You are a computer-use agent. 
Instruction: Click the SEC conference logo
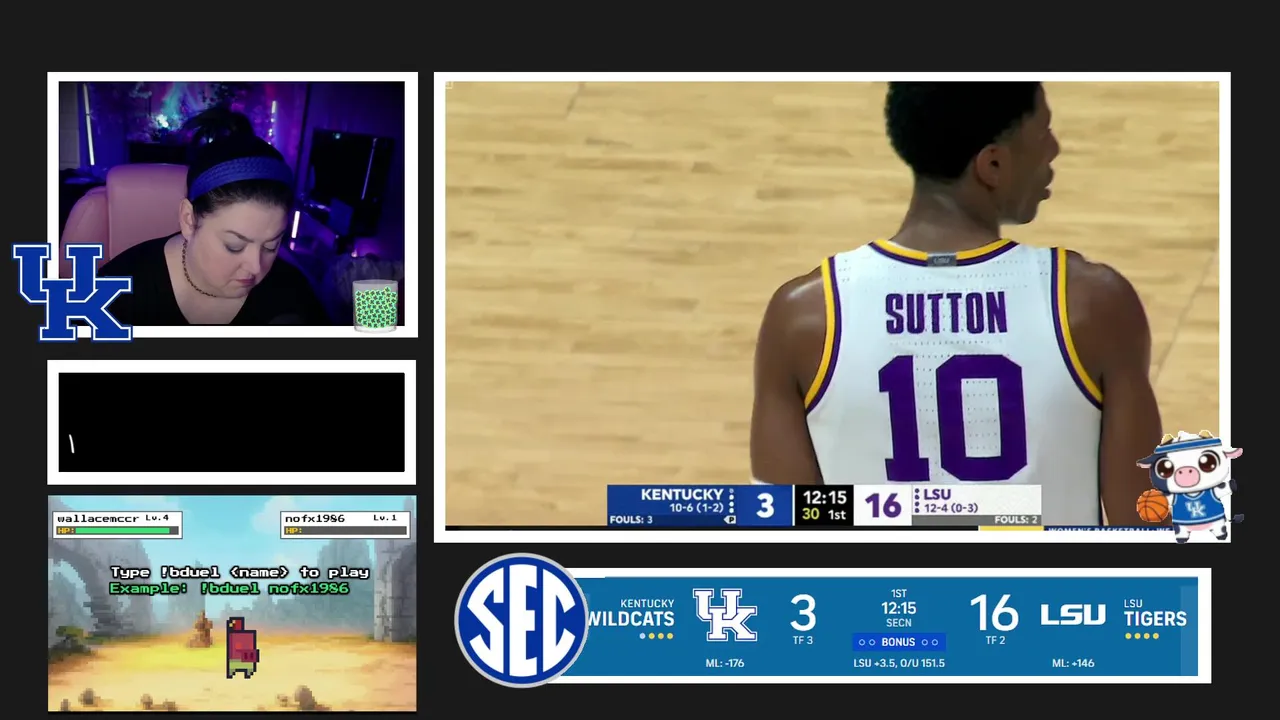tap(521, 620)
